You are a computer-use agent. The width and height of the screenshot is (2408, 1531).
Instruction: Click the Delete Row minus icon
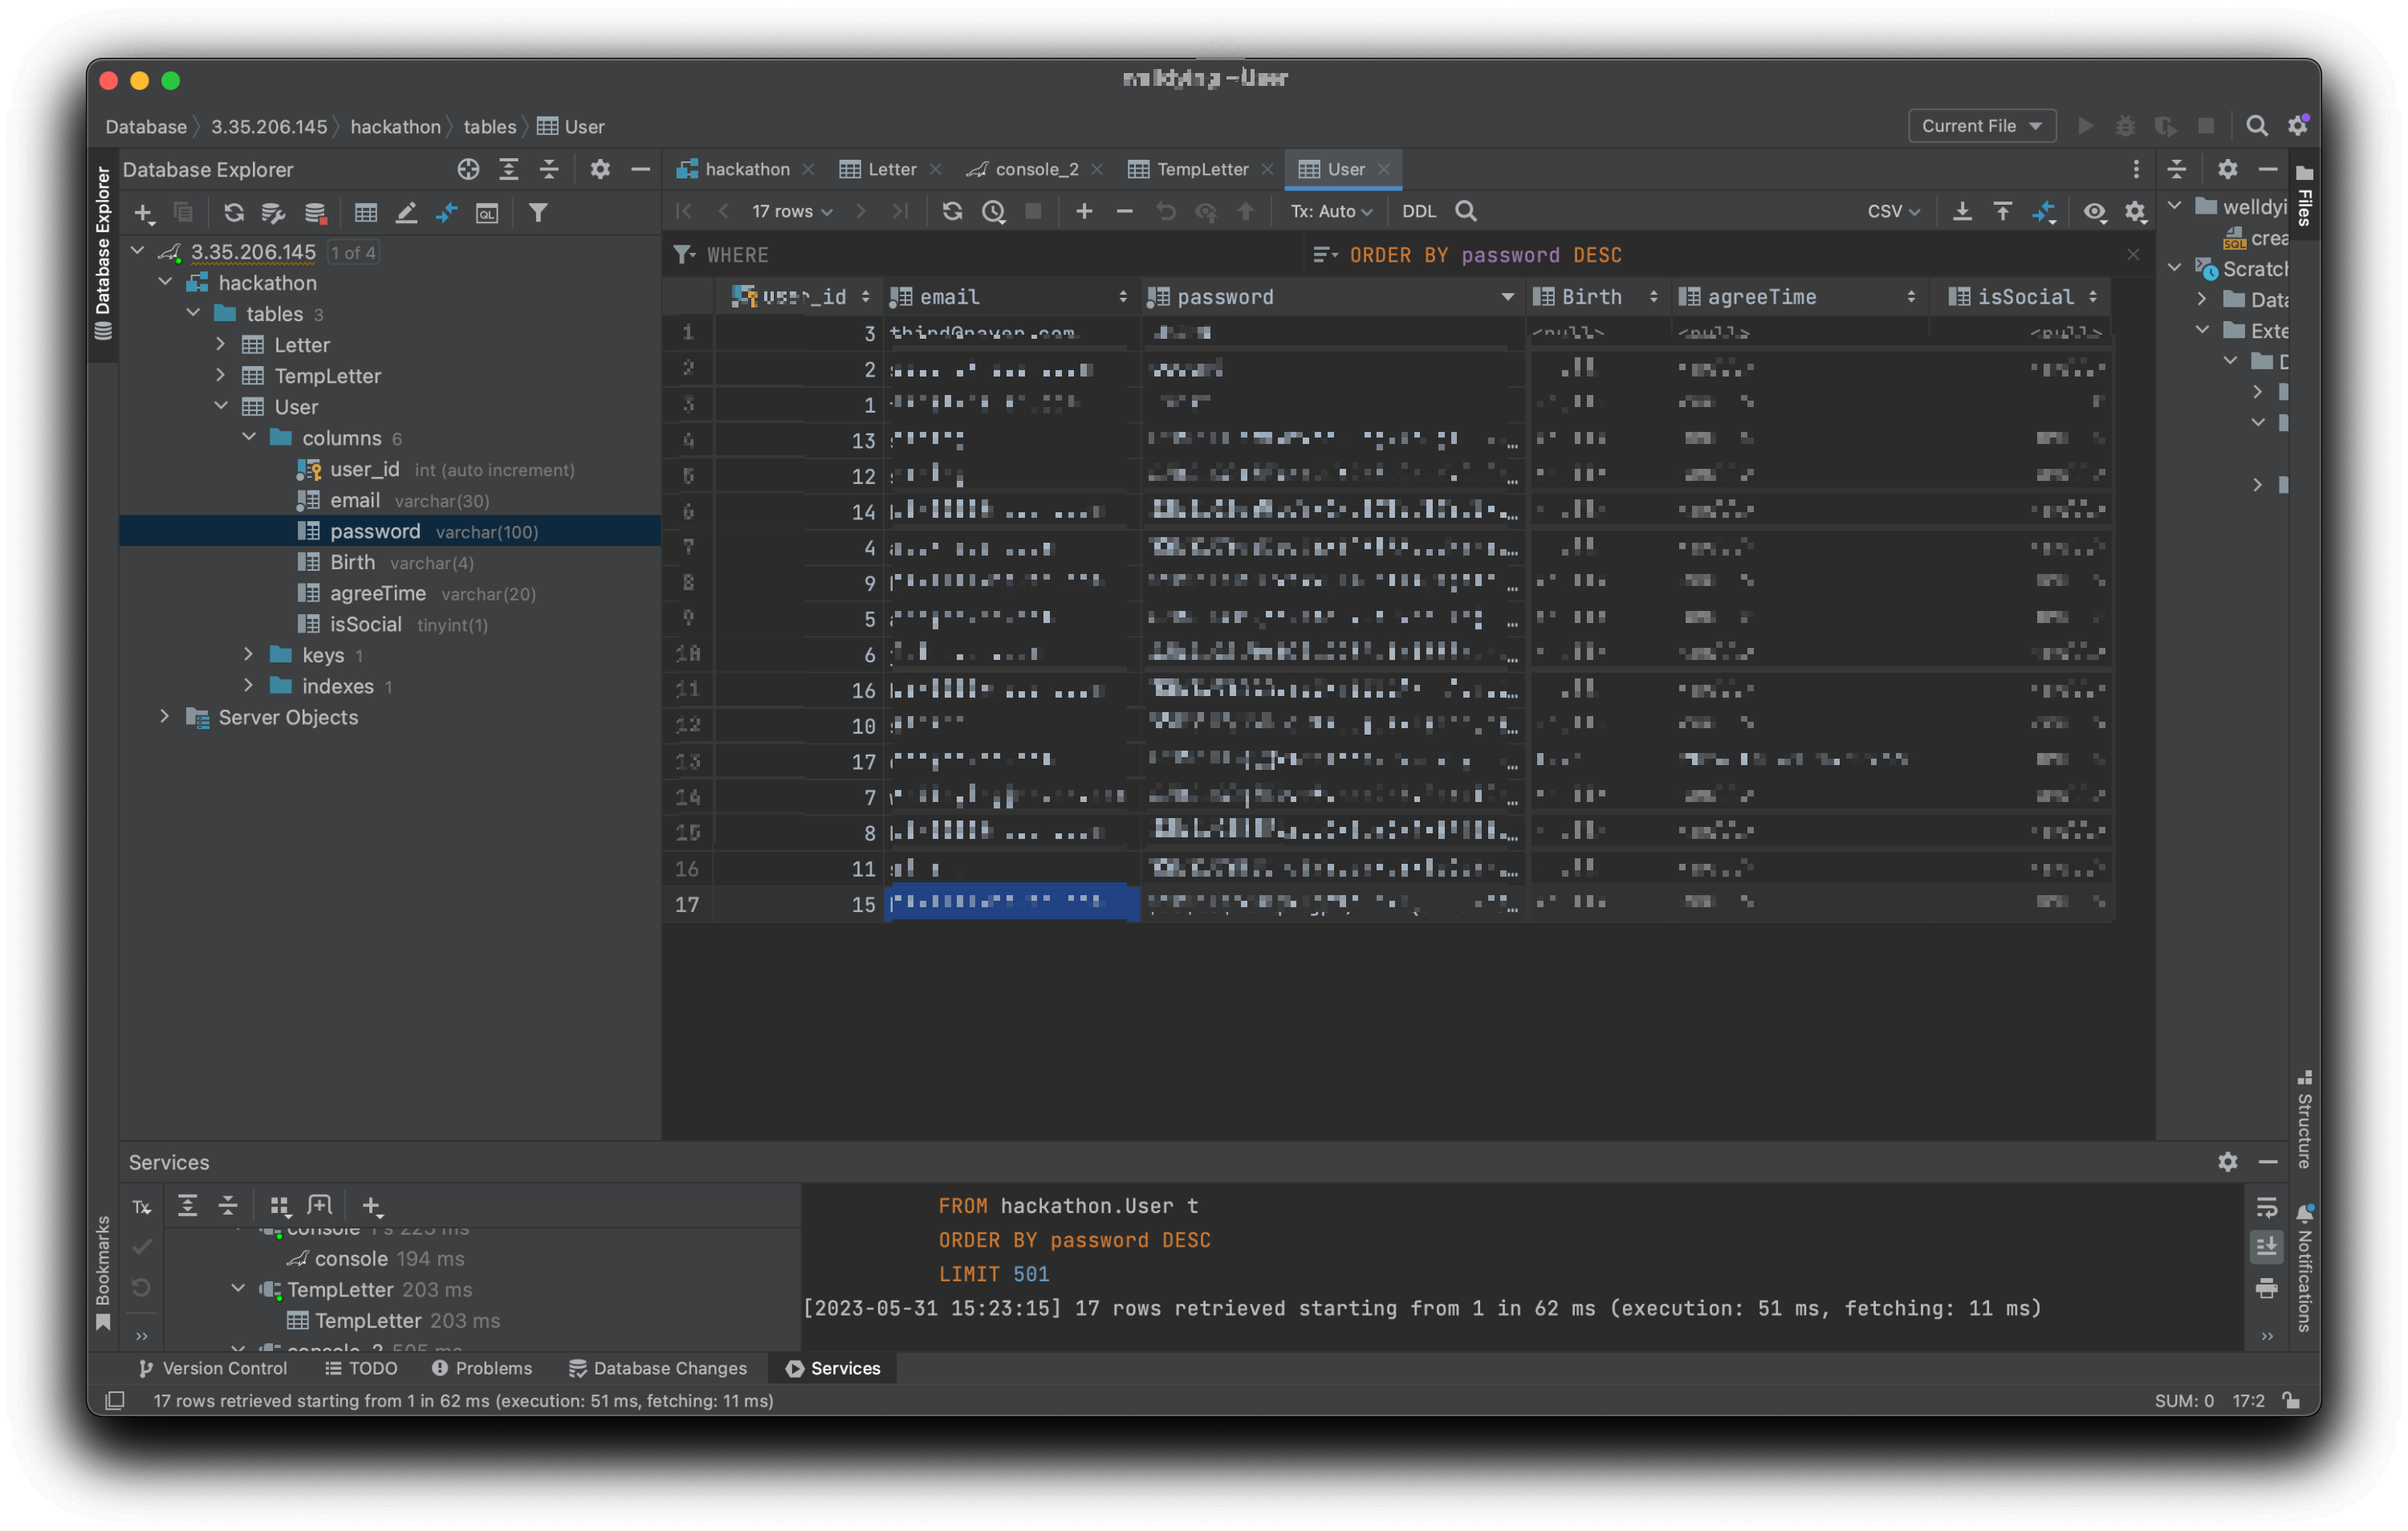(x=1124, y=211)
